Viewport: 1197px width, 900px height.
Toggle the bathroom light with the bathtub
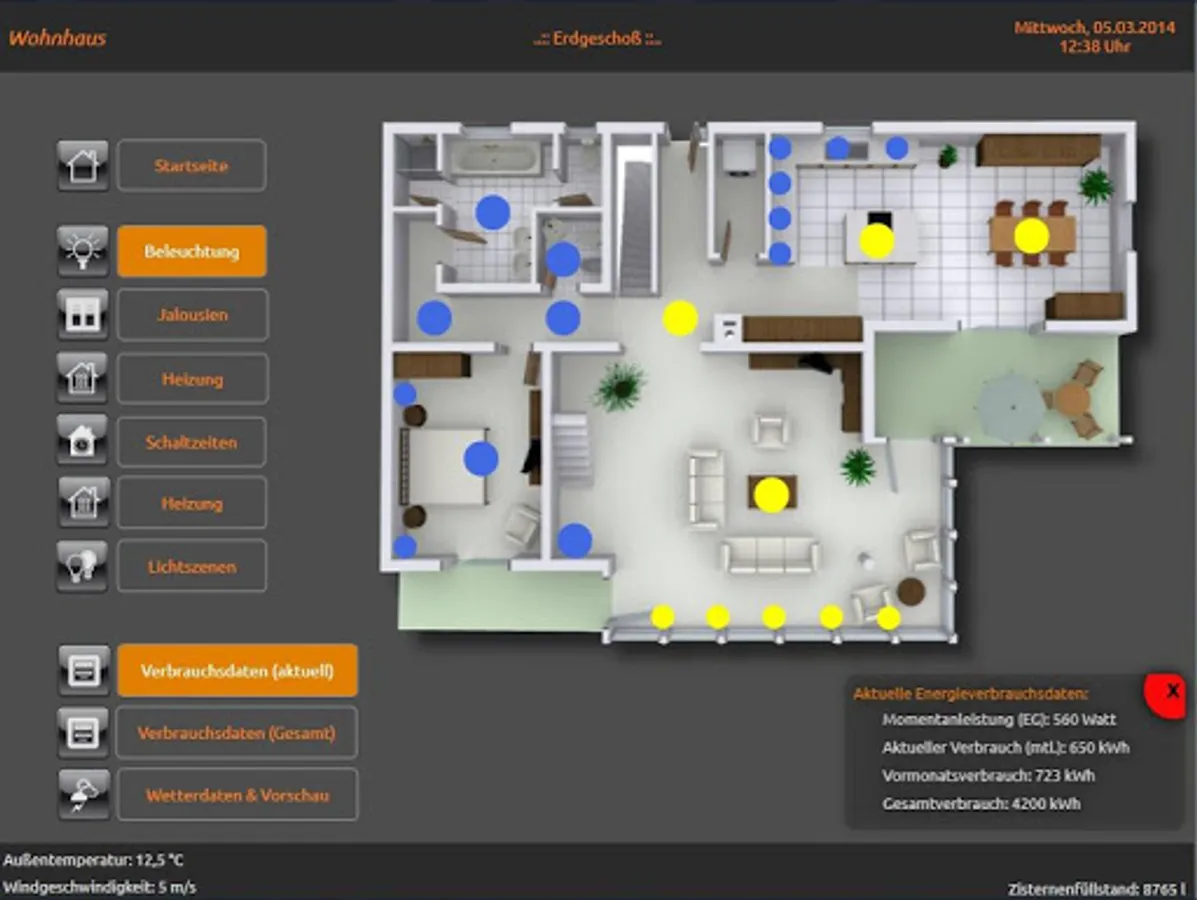493,212
